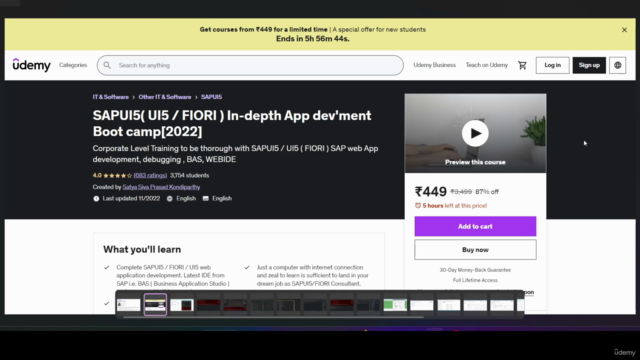Go to IT & Software breadcrumb

[111, 97]
